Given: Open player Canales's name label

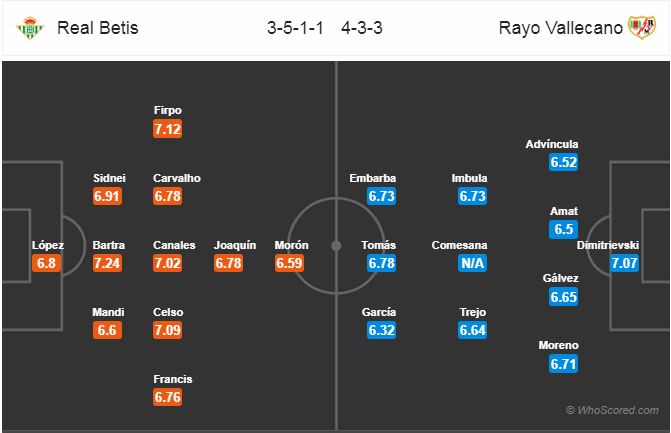Looking at the screenshot, I should pyautogui.click(x=168, y=245).
